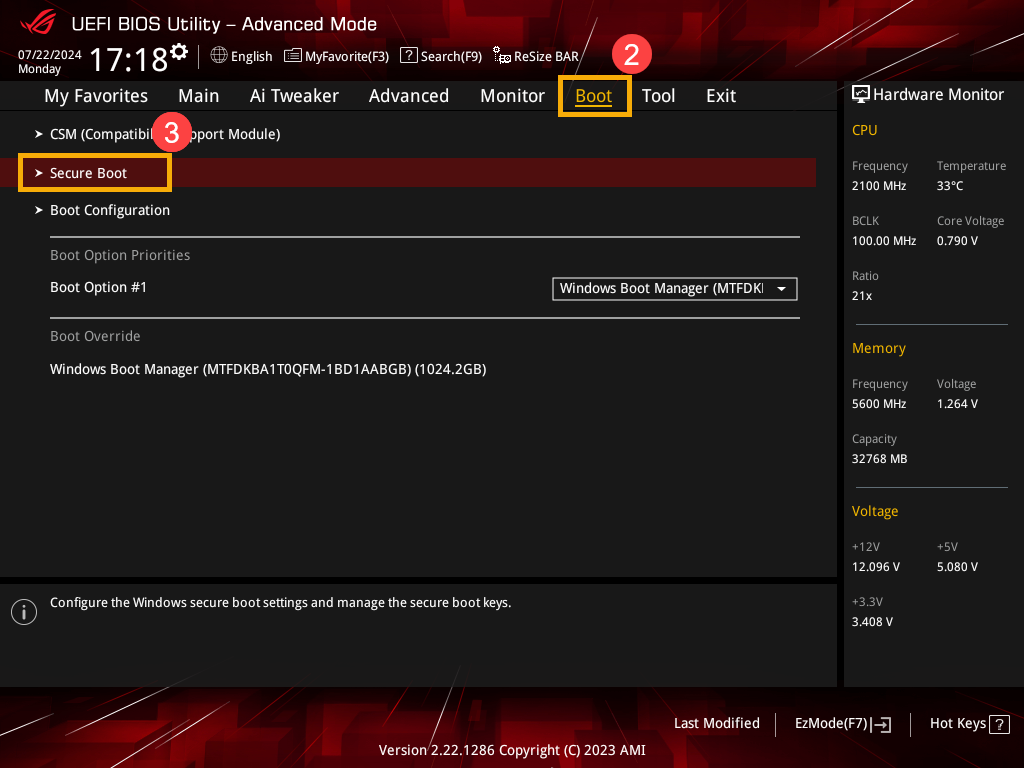
Task: Open the Boot Option #1 dropdown
Action: pyautogui.click(x=674, y=288)
